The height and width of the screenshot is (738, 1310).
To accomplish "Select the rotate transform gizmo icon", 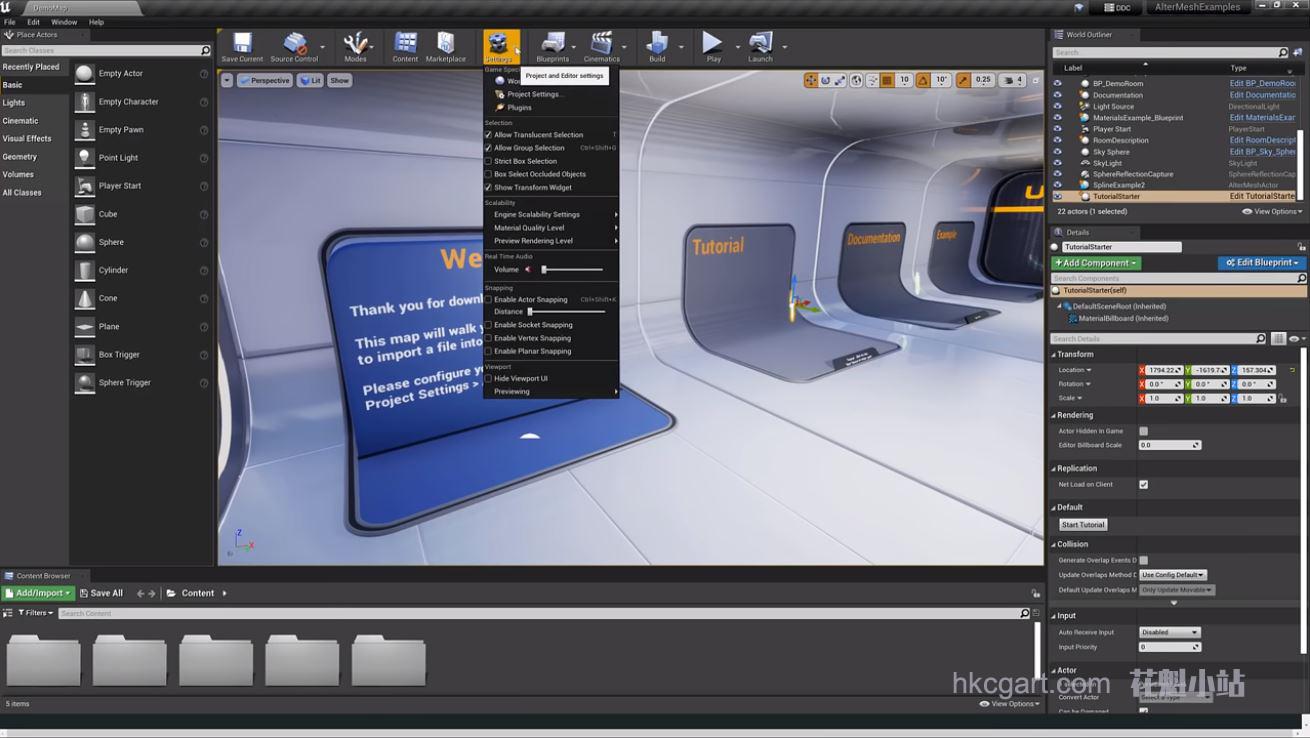I will coord(826,80).
